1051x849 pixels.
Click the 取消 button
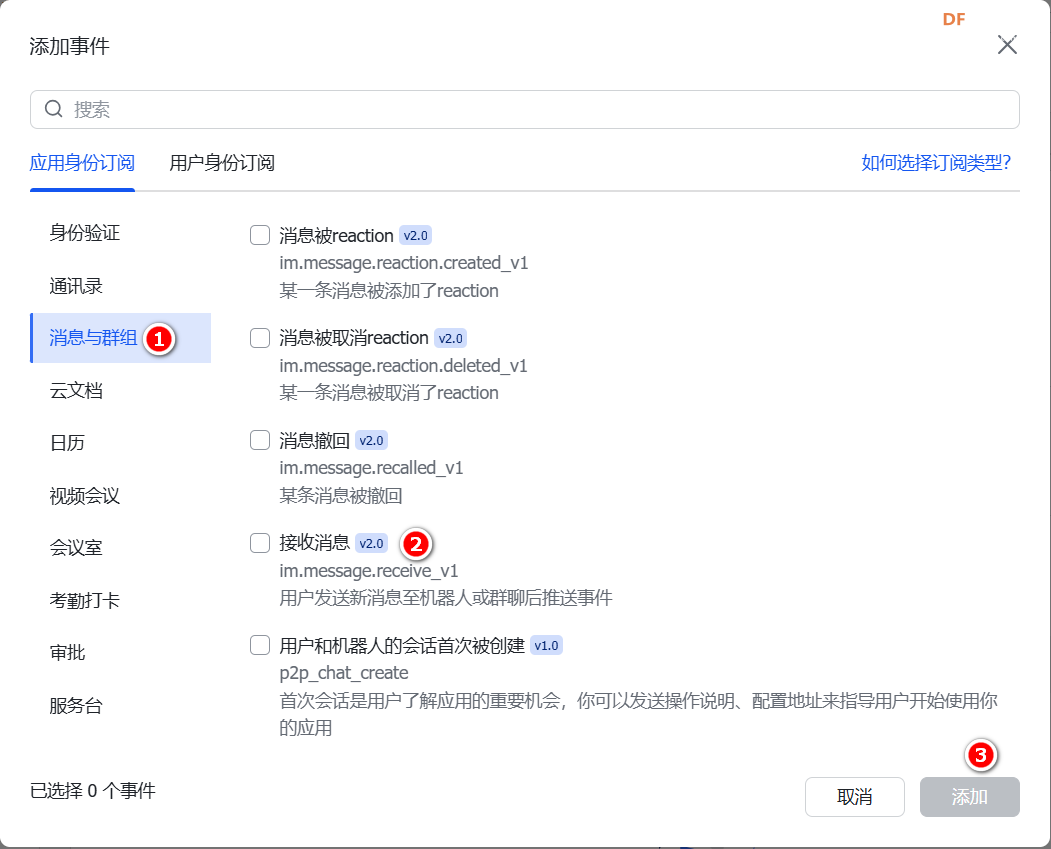click(855, 797)
